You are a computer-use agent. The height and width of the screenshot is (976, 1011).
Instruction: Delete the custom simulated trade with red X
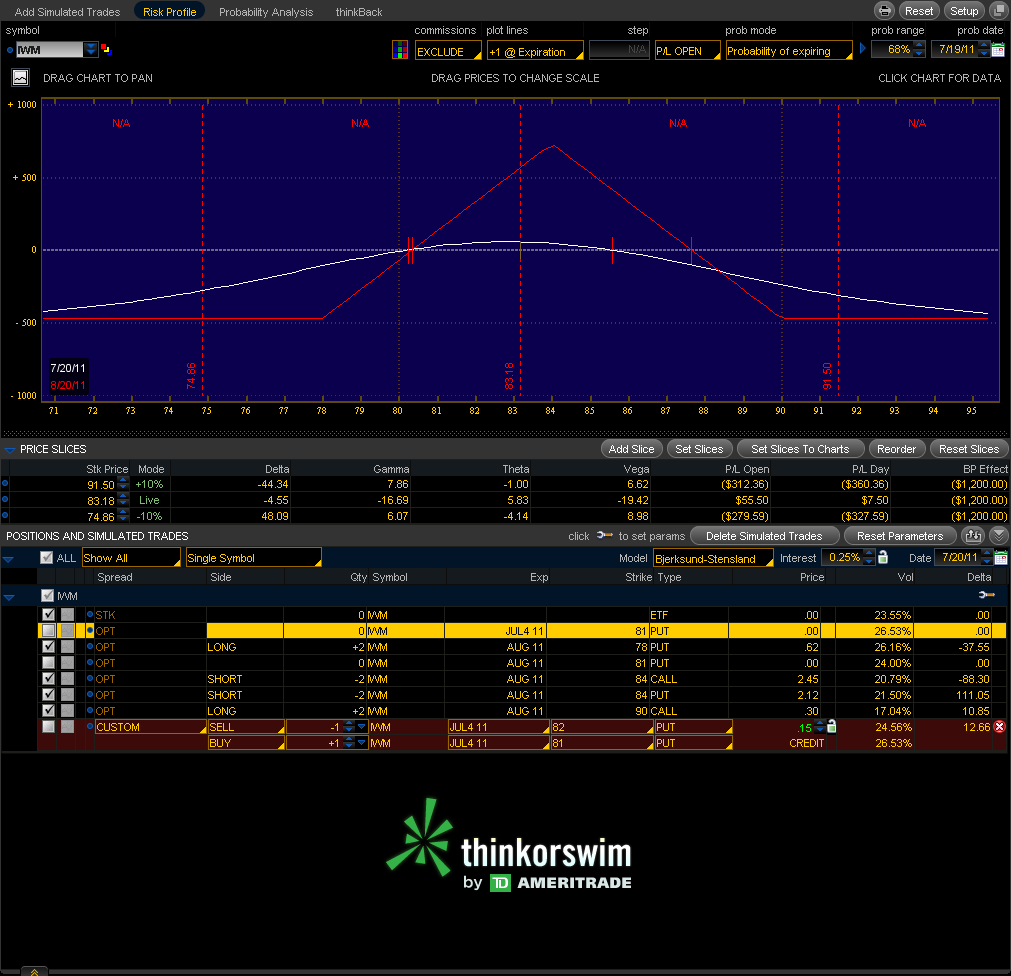[999, 727]
